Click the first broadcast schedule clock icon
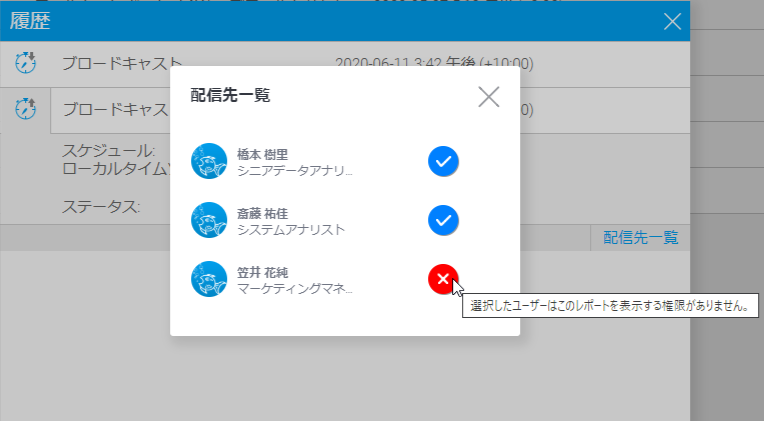 [25, 63]
